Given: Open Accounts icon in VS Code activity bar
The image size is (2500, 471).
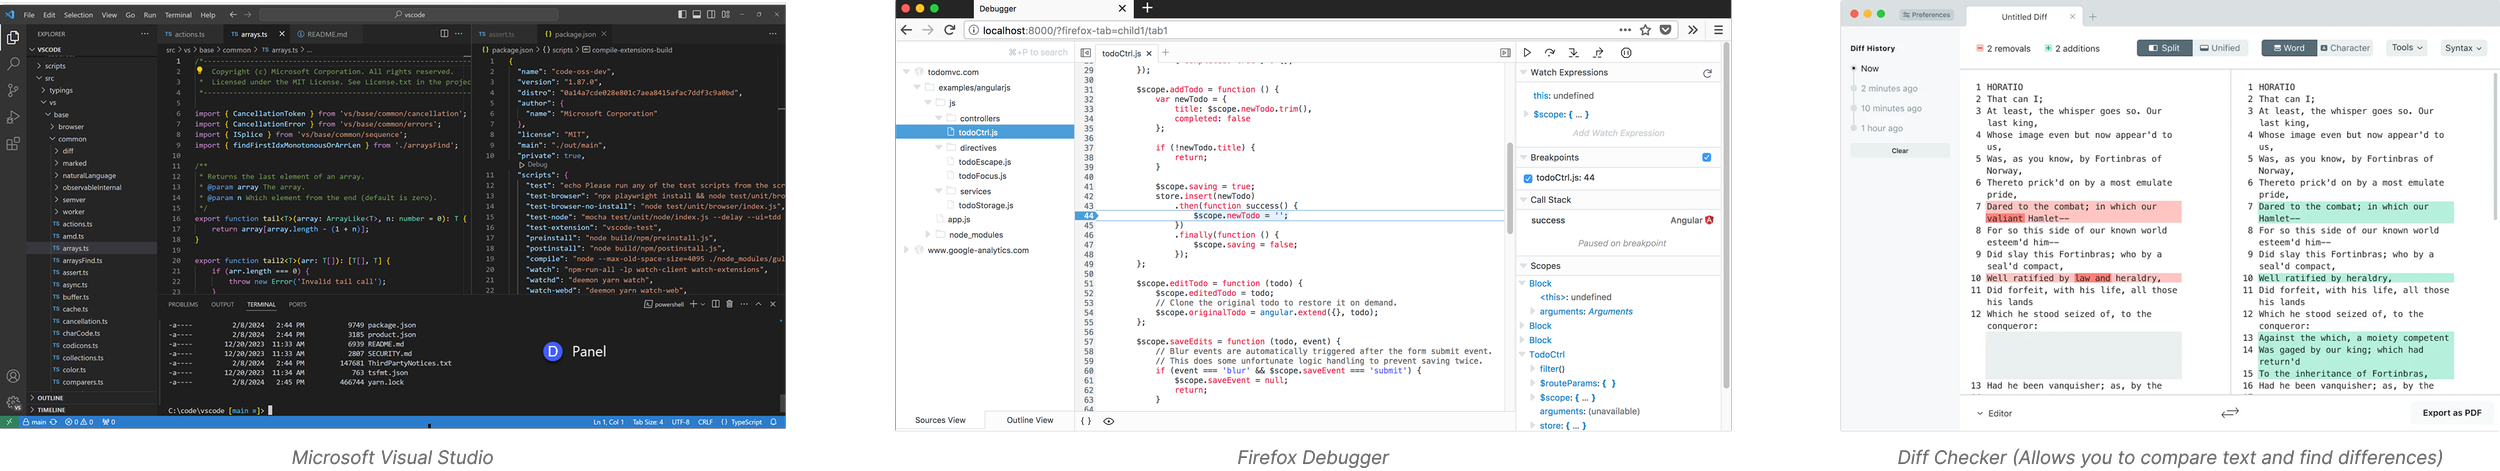Looking at the screenshot, I should (x=13, y=377).
